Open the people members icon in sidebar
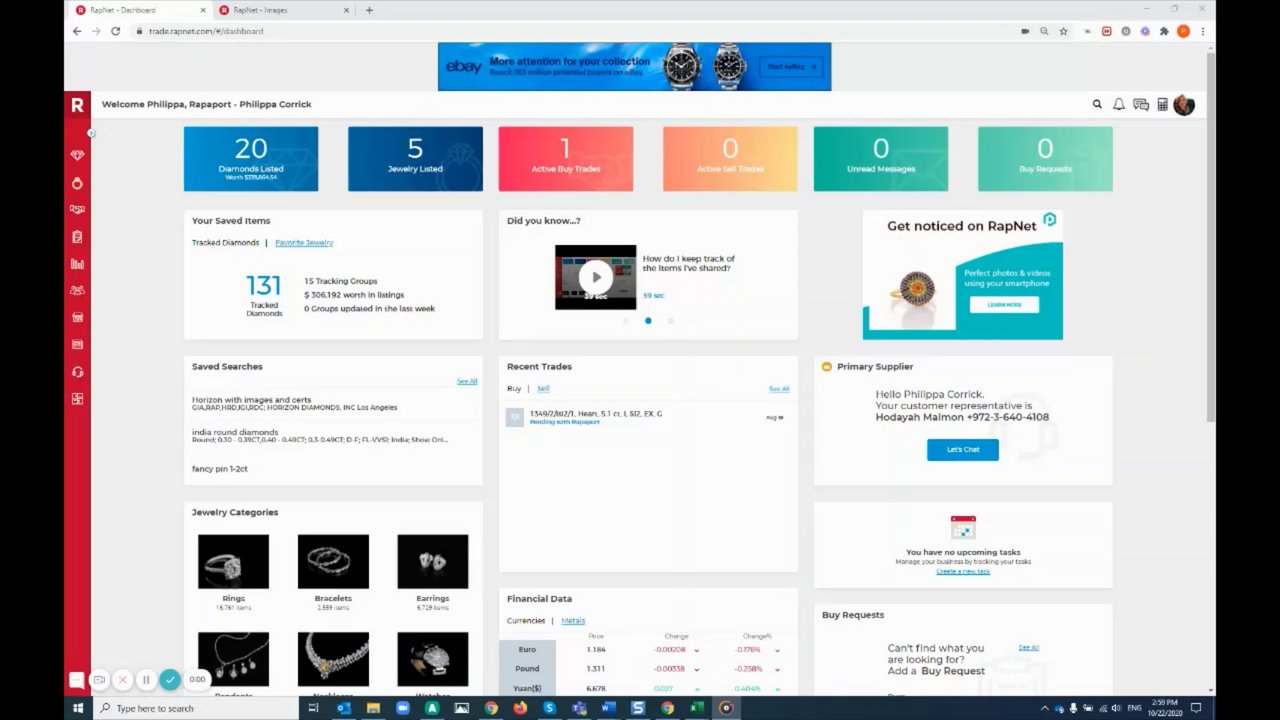 tap(77, 291)
